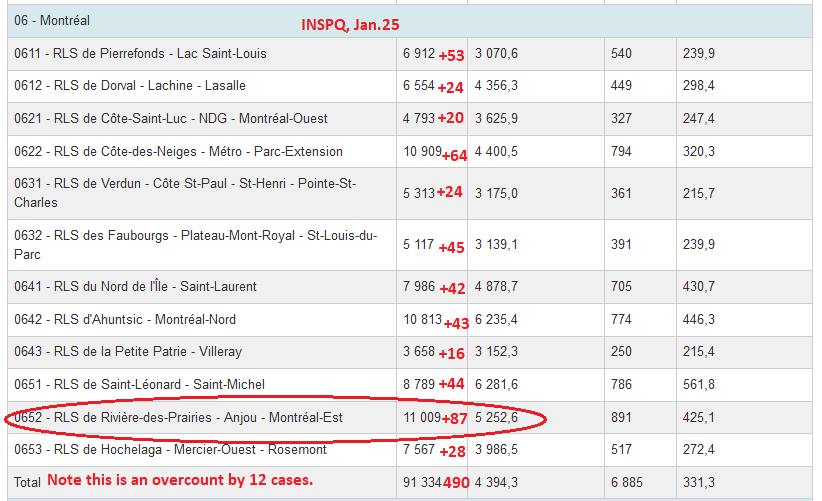Viewport: 822px width, 501px height.
Task: Select rate value '4 400,5'
Action: point(496,151)
